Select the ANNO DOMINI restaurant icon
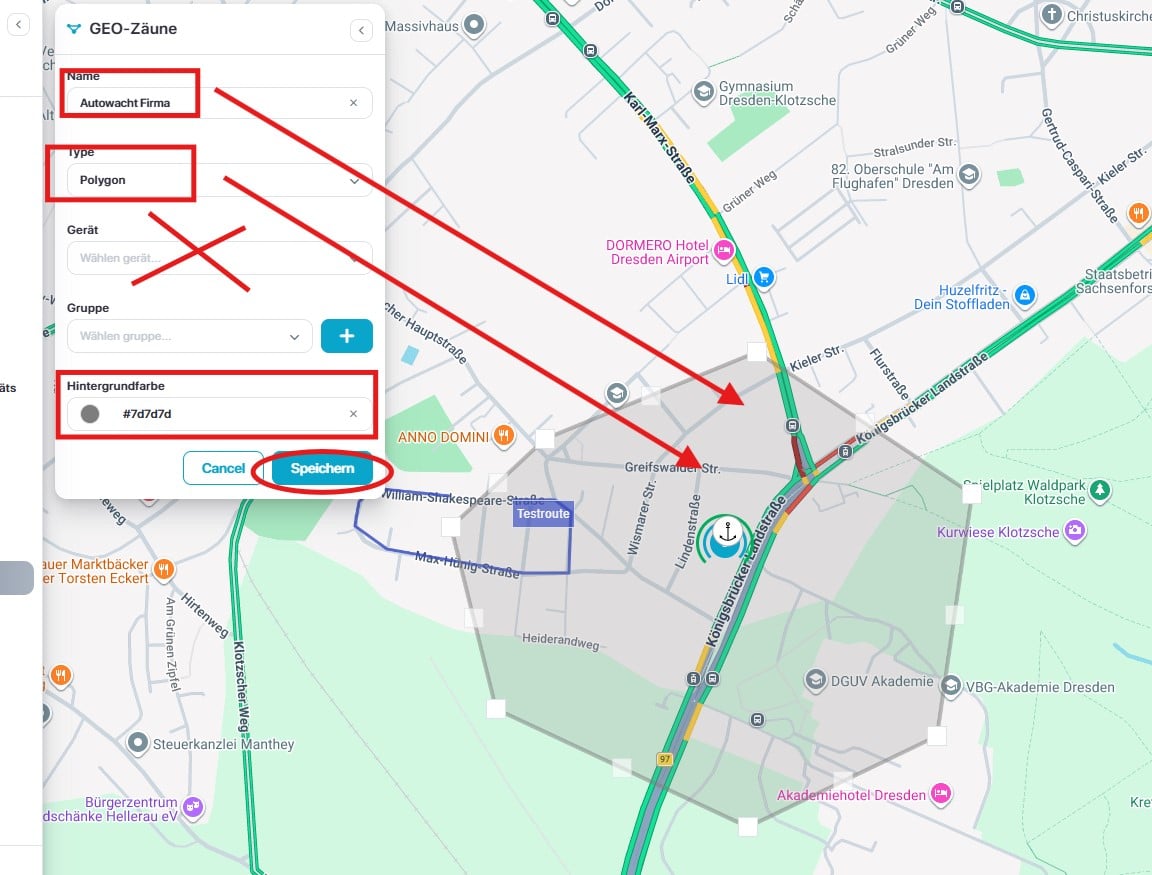This screenshot has height=875, width=1152. click(x=503, y=436)
